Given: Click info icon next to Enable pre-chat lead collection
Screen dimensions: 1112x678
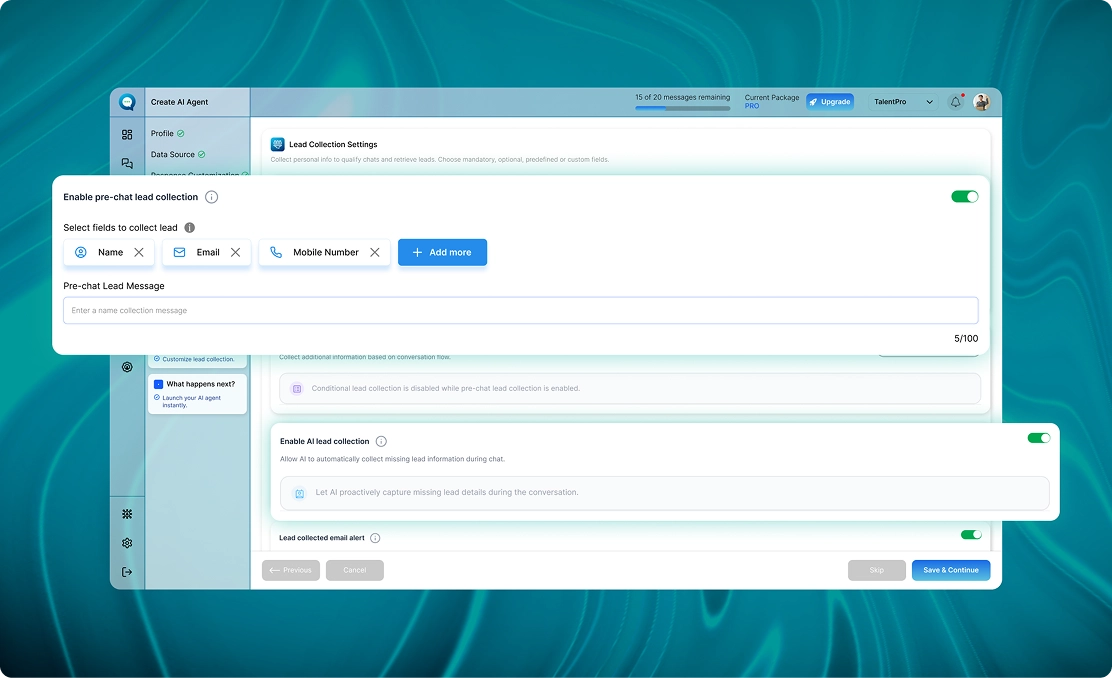Looking at the screenshot, I should tap(211, 197).
